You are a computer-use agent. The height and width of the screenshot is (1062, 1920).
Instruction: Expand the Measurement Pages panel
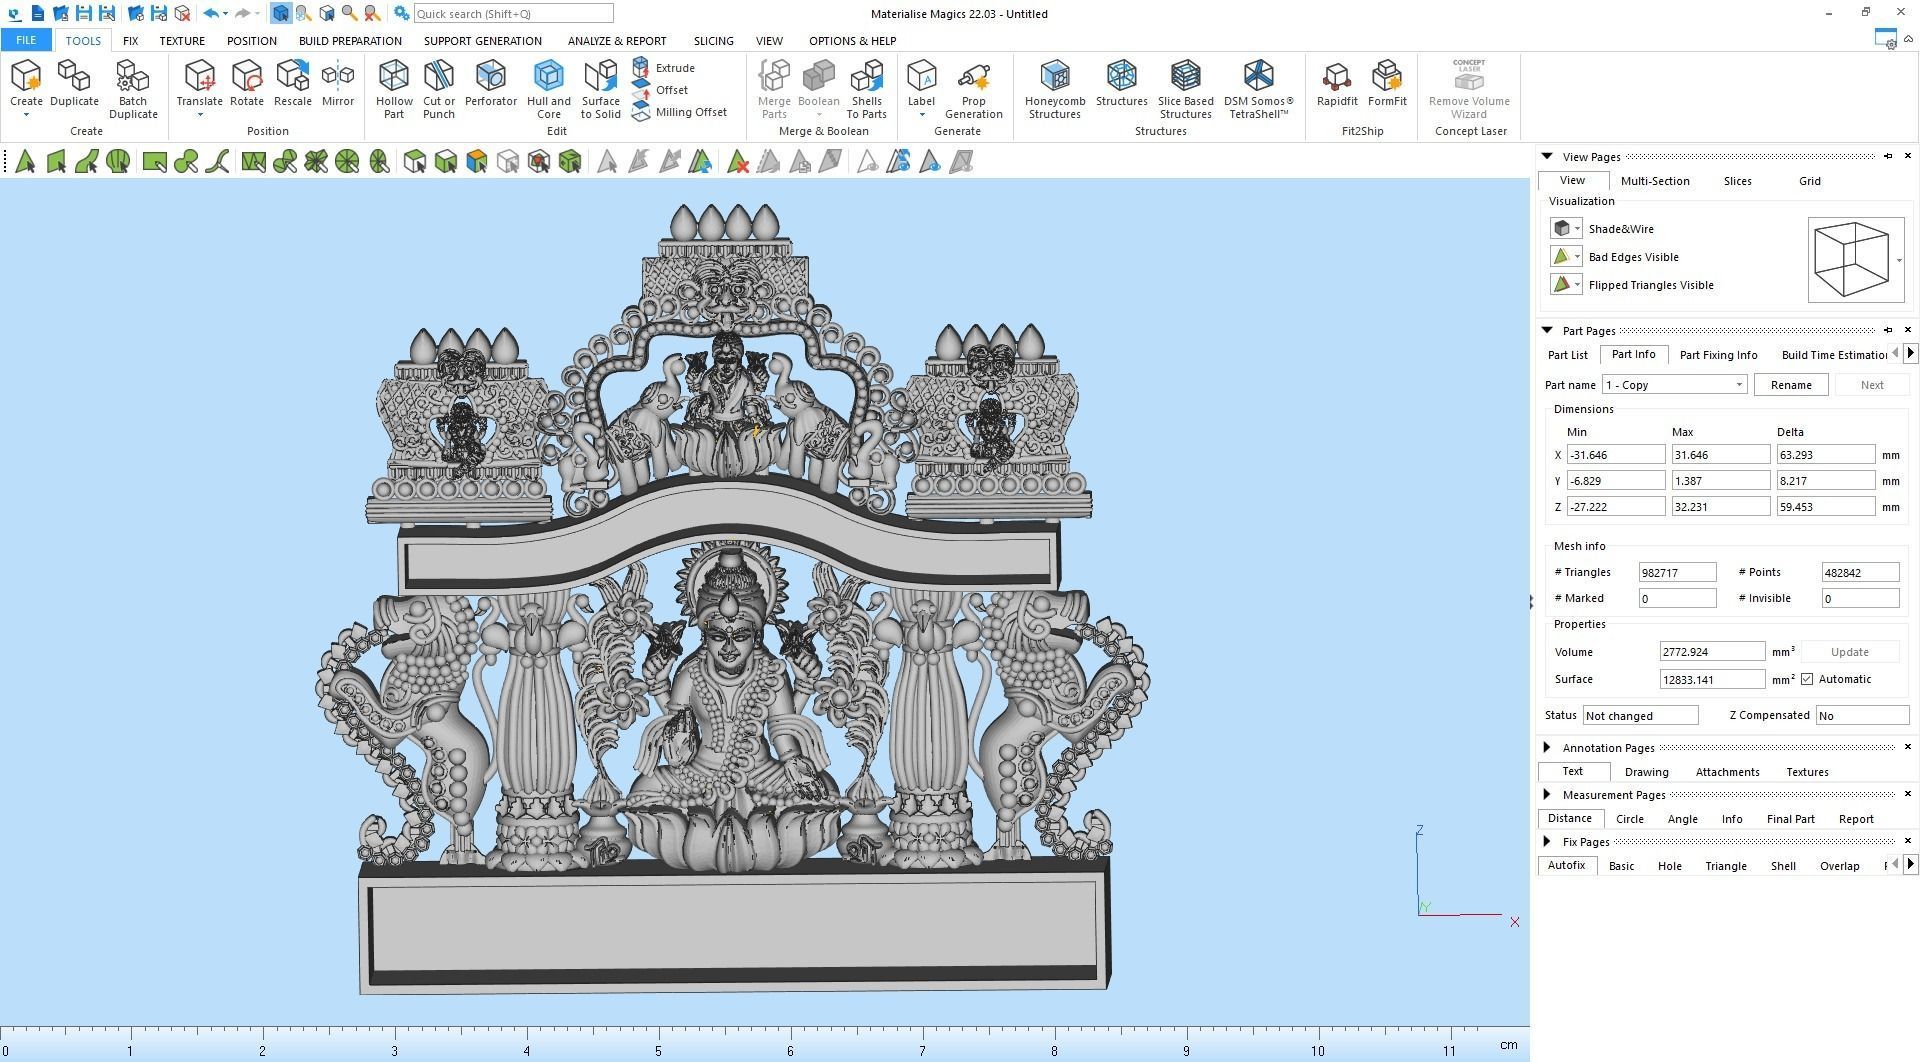tap(1547, 794)
